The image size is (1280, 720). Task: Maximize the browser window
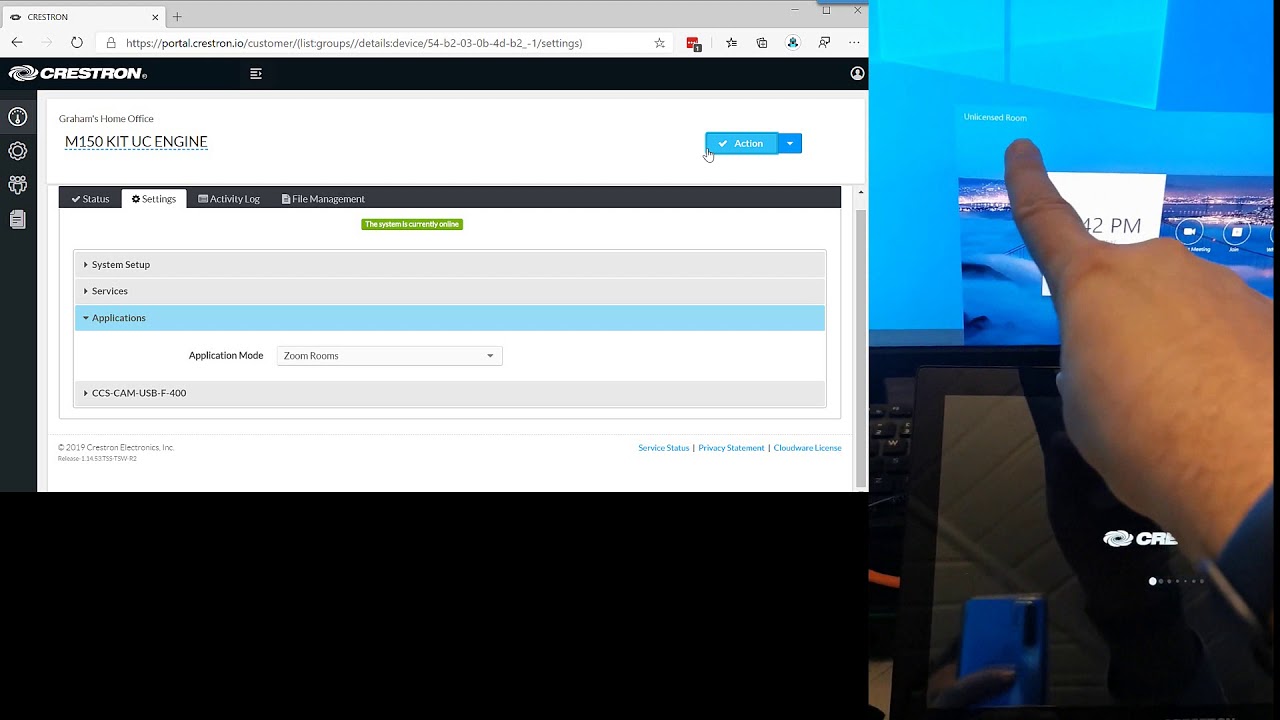(x=826, y=10)
